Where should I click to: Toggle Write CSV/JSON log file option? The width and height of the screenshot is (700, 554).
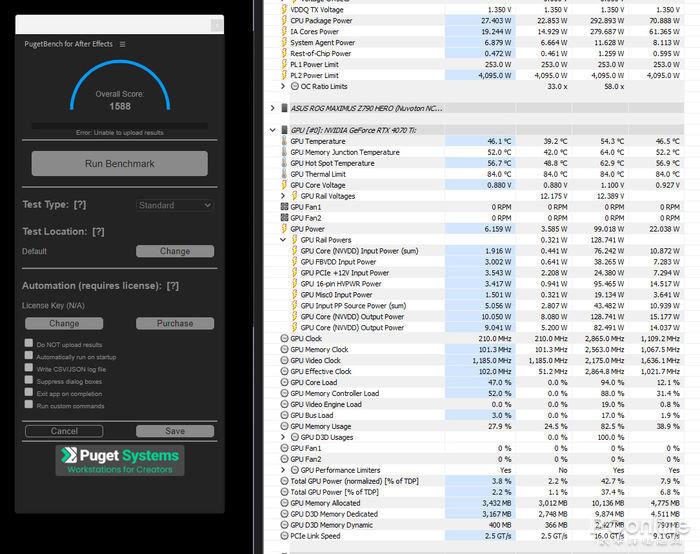[29, 369]
